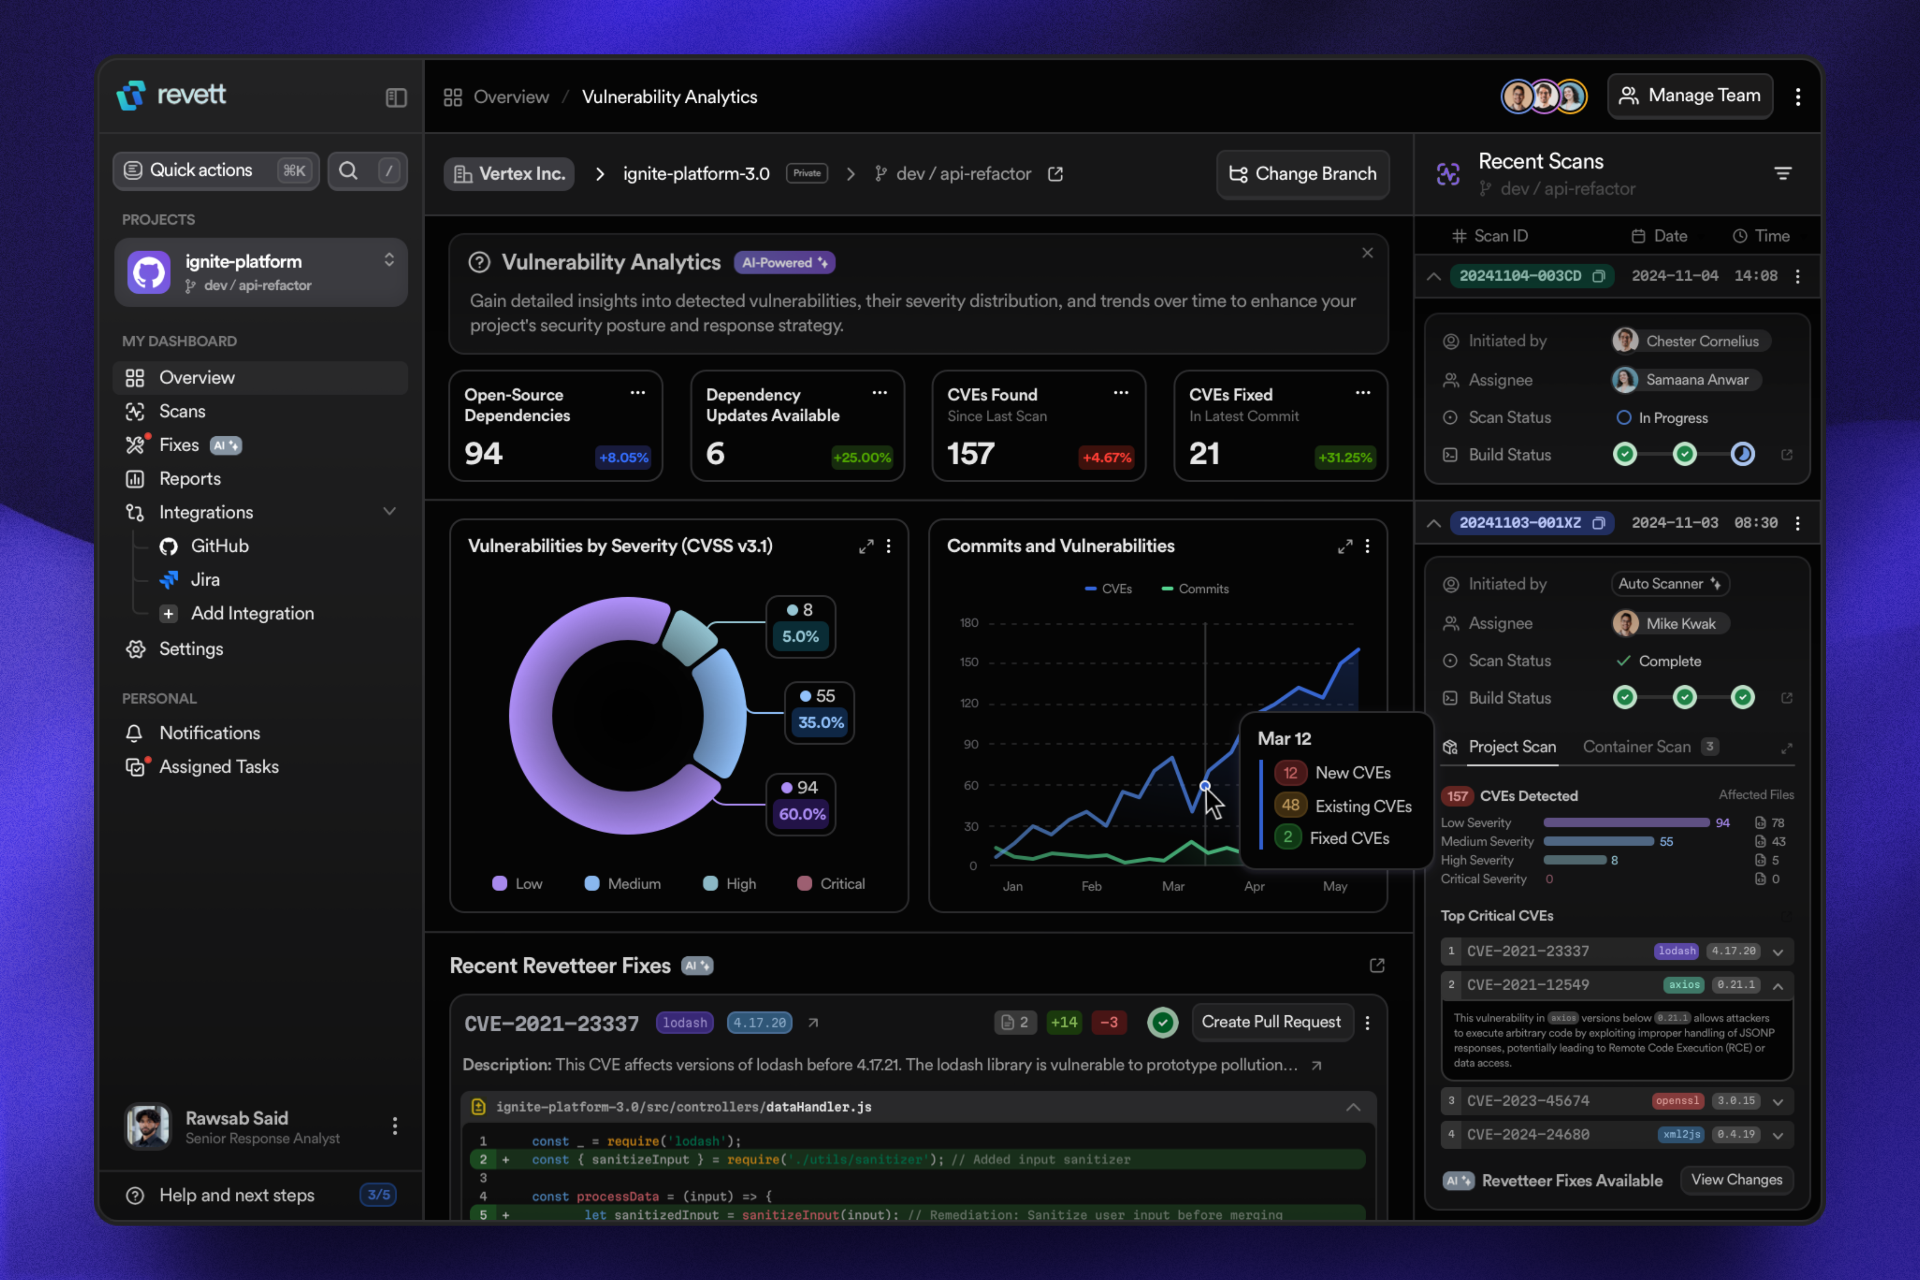
Task: Click the search magnifier icon
Action: point(348,170)
